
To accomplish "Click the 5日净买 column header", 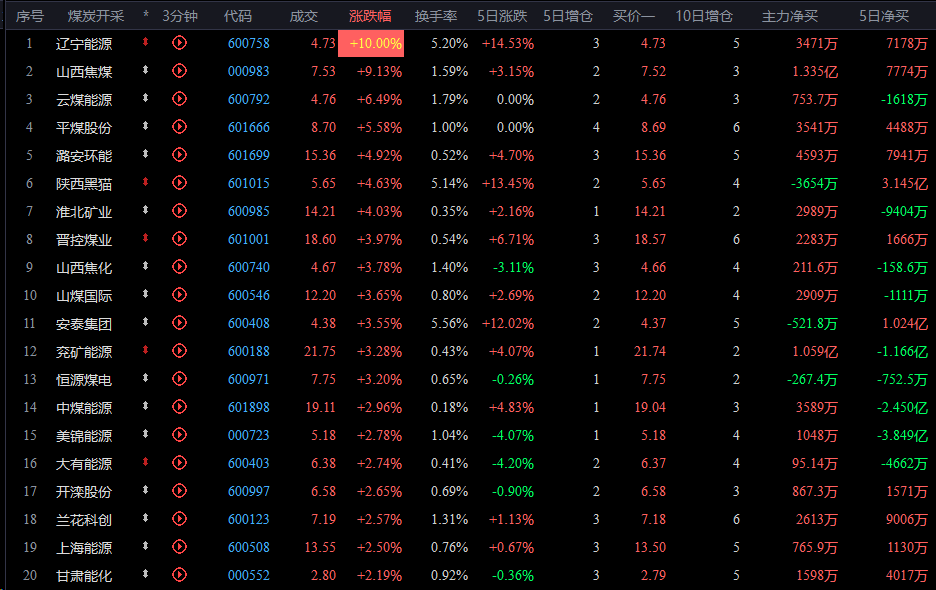I will (x=884, y=16).
